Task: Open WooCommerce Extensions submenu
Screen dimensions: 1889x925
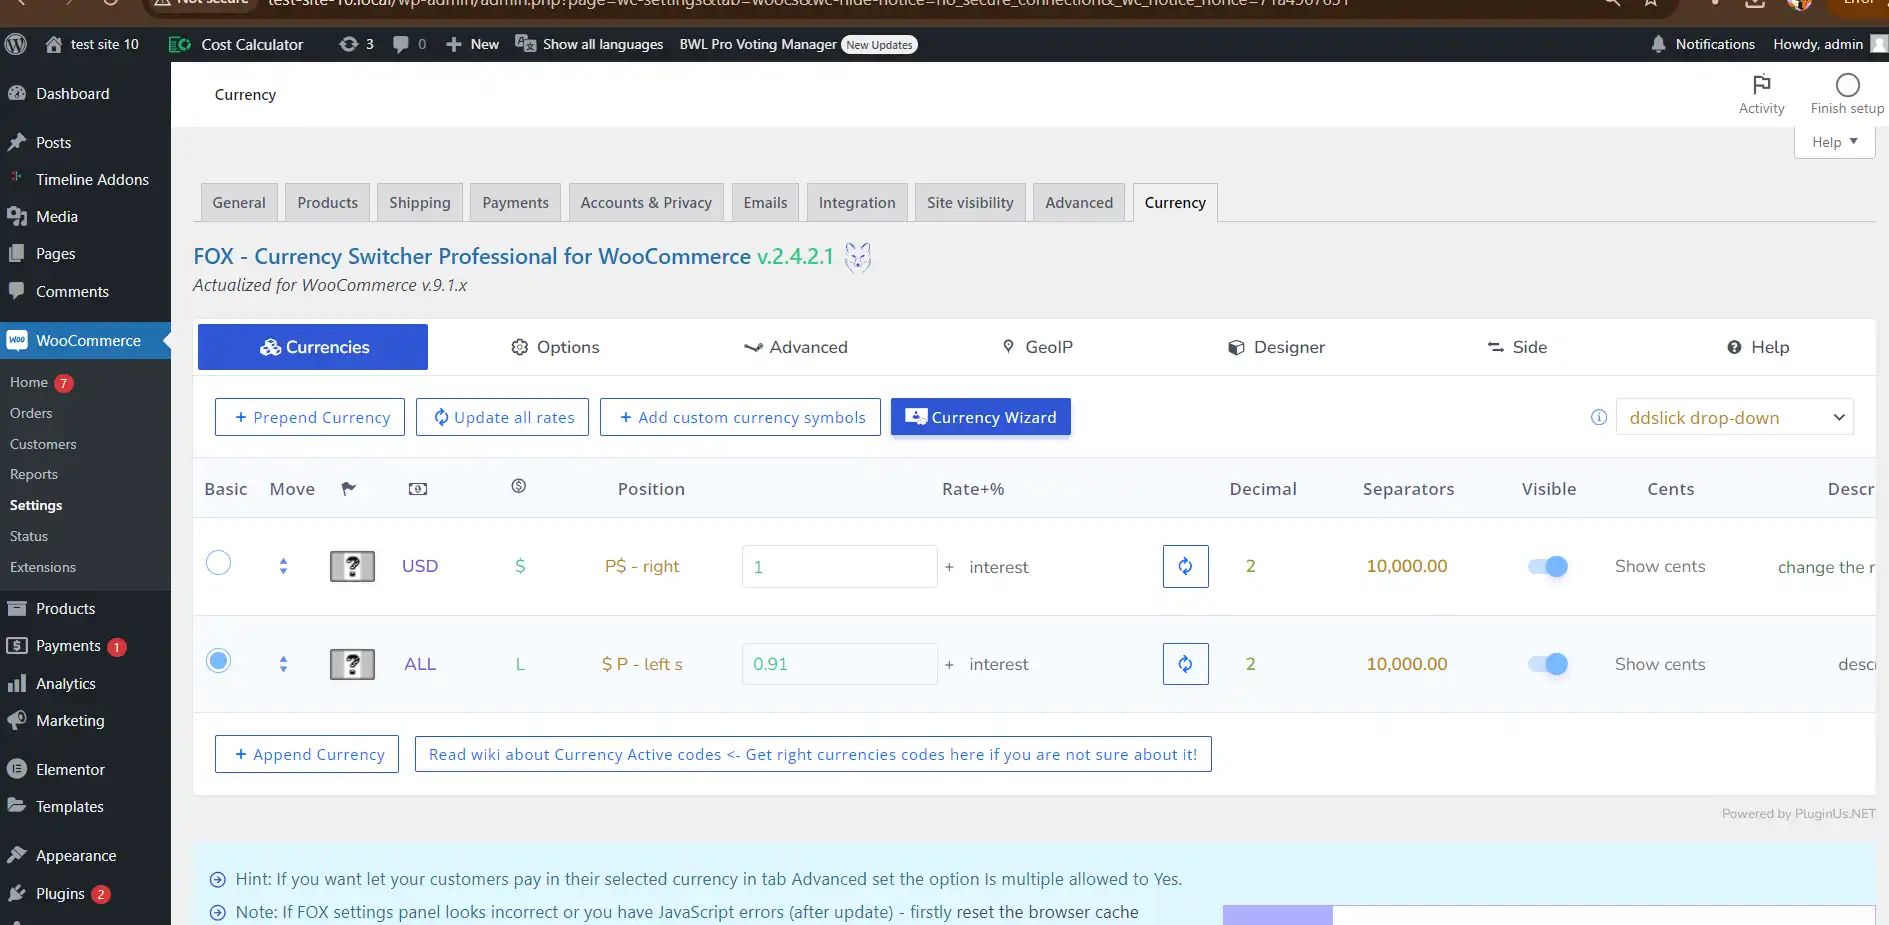Action: [x=43, y=567]
